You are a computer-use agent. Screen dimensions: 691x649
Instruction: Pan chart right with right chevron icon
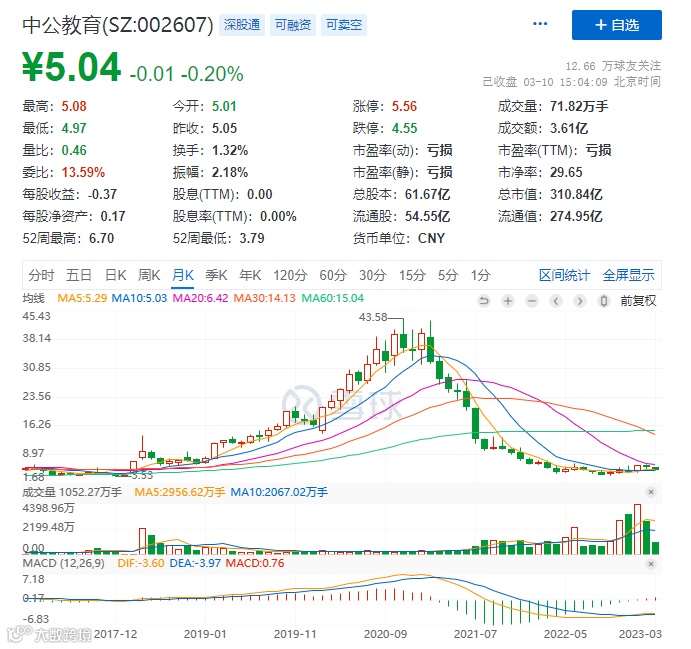pos(580,301)
